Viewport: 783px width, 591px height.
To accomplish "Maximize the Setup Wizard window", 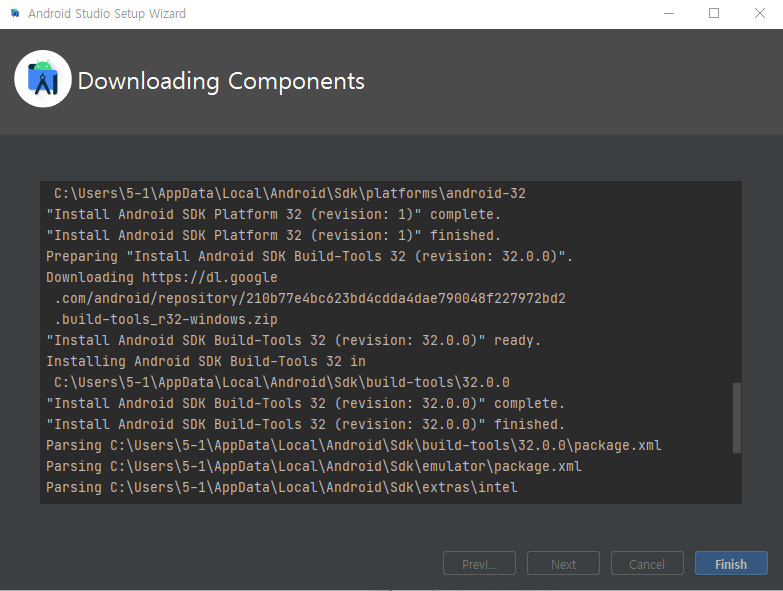I will (x=714, y=13).
